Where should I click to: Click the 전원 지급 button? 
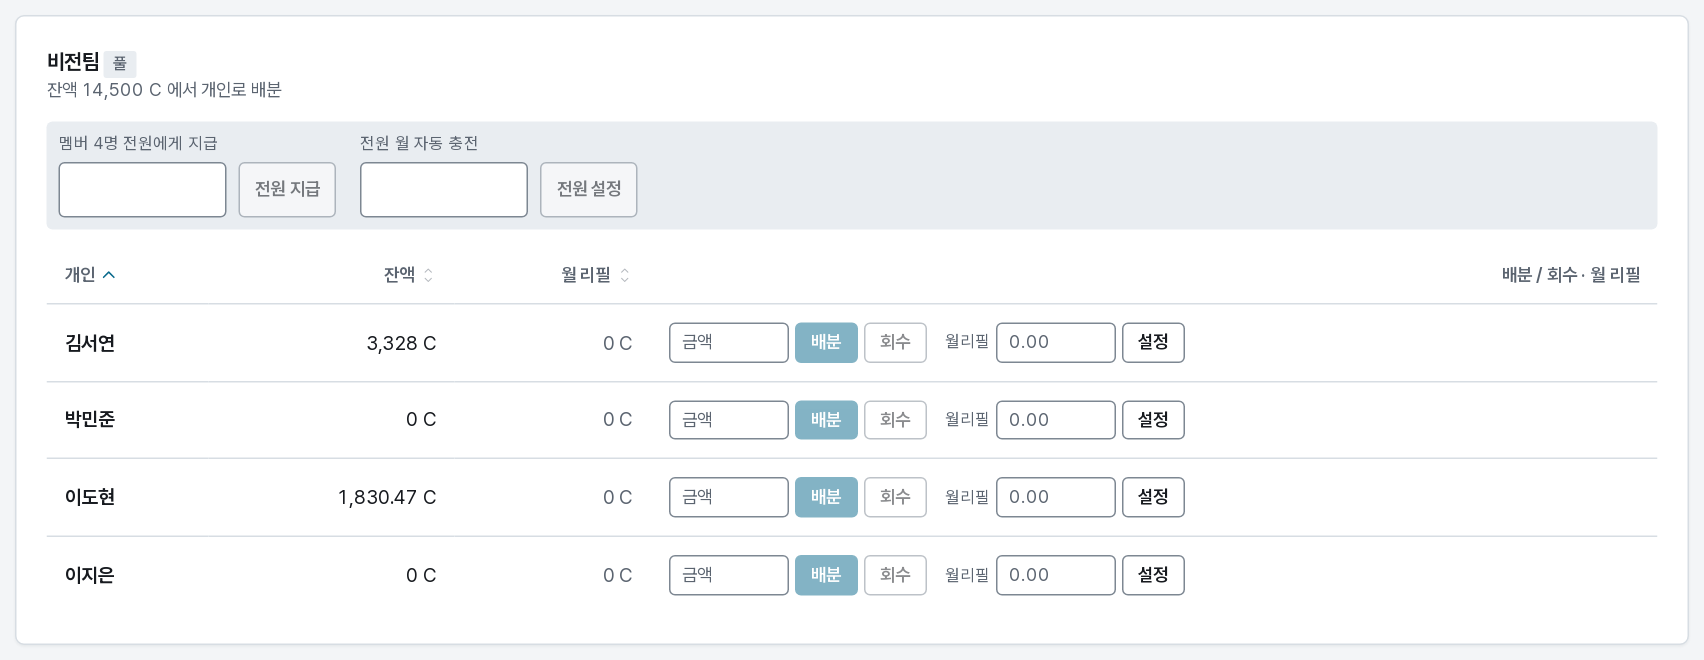tap(287, 189)
